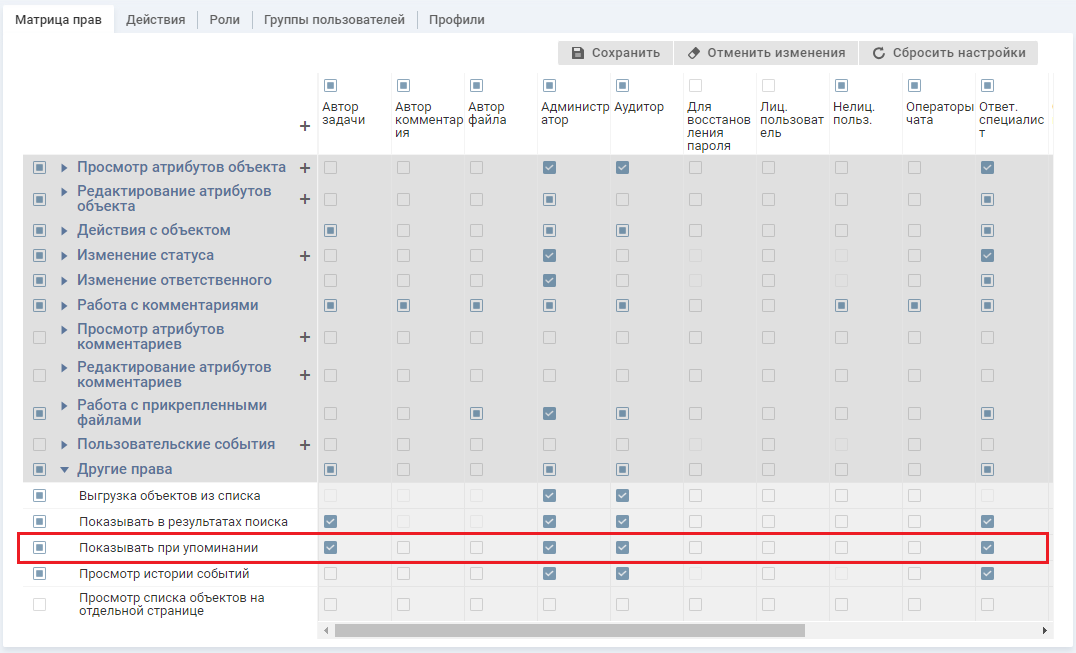Viewport: 1076px width, 653px height.
Task: Click the horizontal scrollbar thumb
Action: click(569, 631)
